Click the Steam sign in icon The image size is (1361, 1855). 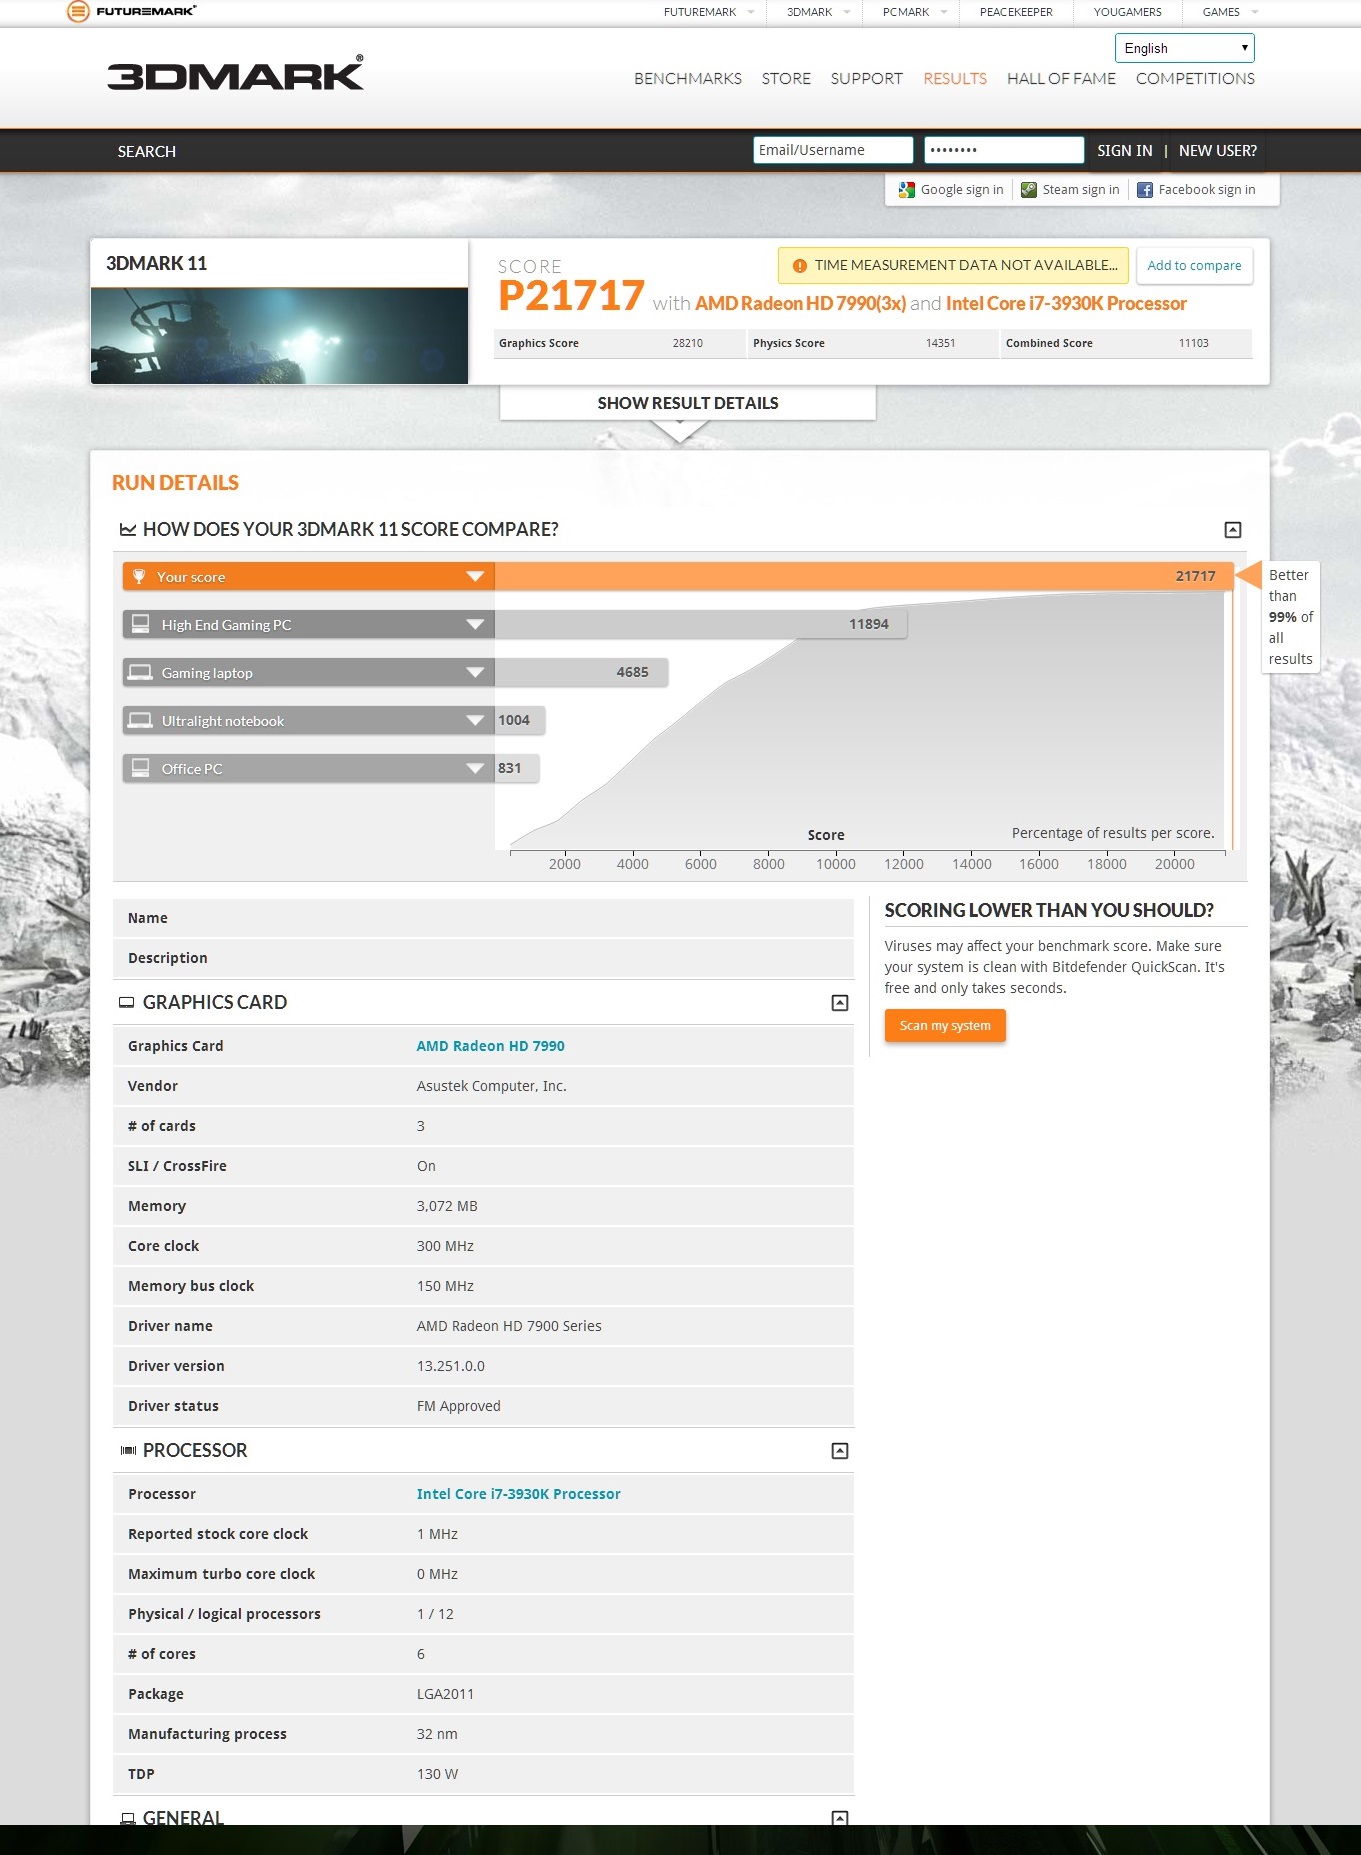coord(1029,190)
